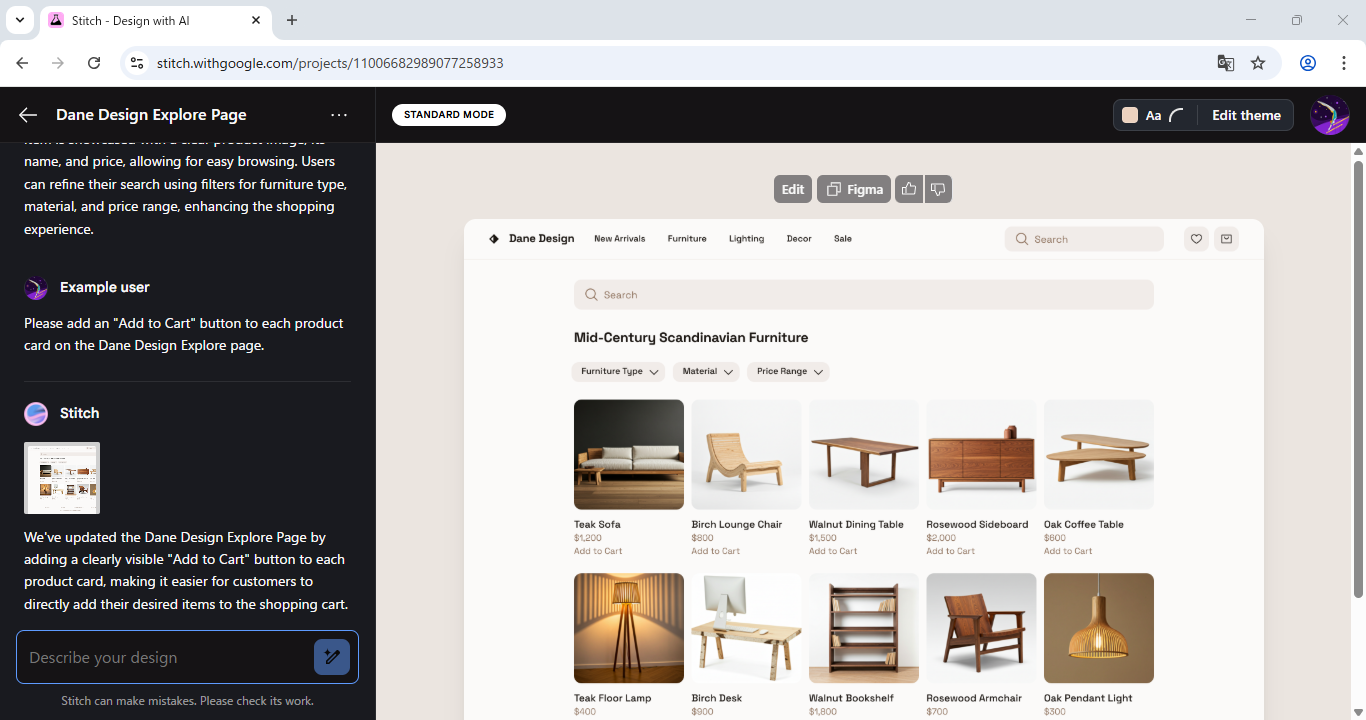The image size is (1366, 720).
Task: Select the Stitch - Design with AI browser tab
Action: click(156, 20)
